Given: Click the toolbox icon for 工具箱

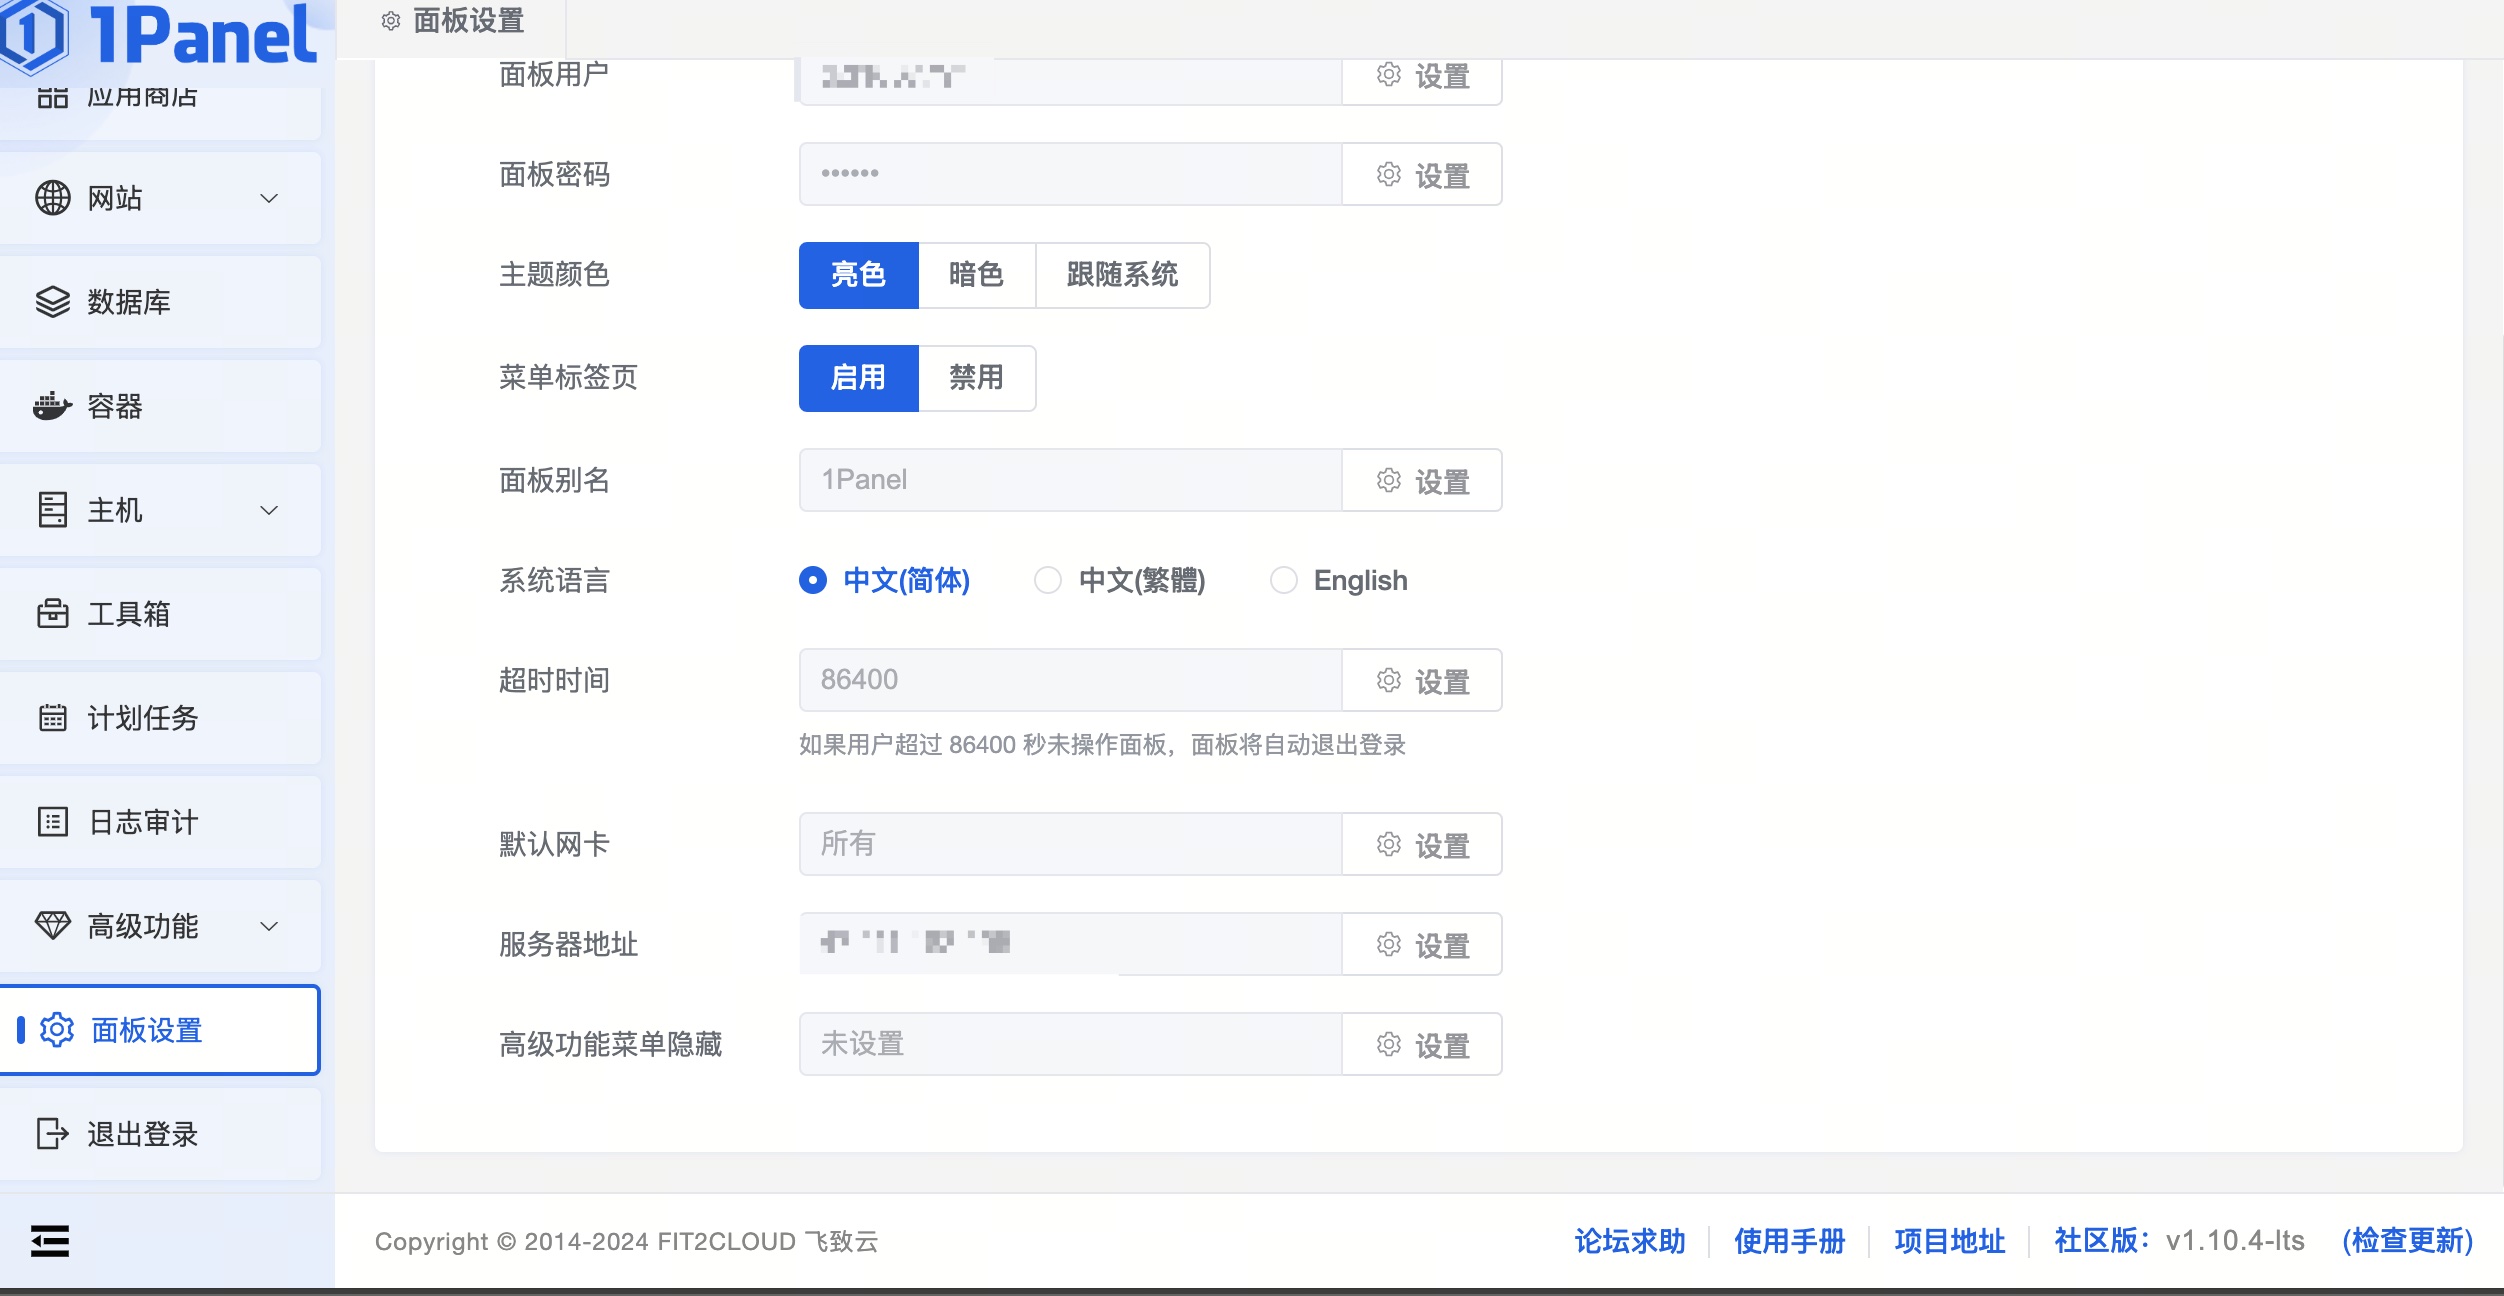Looking at the screenshot, I should pos(52,613).
